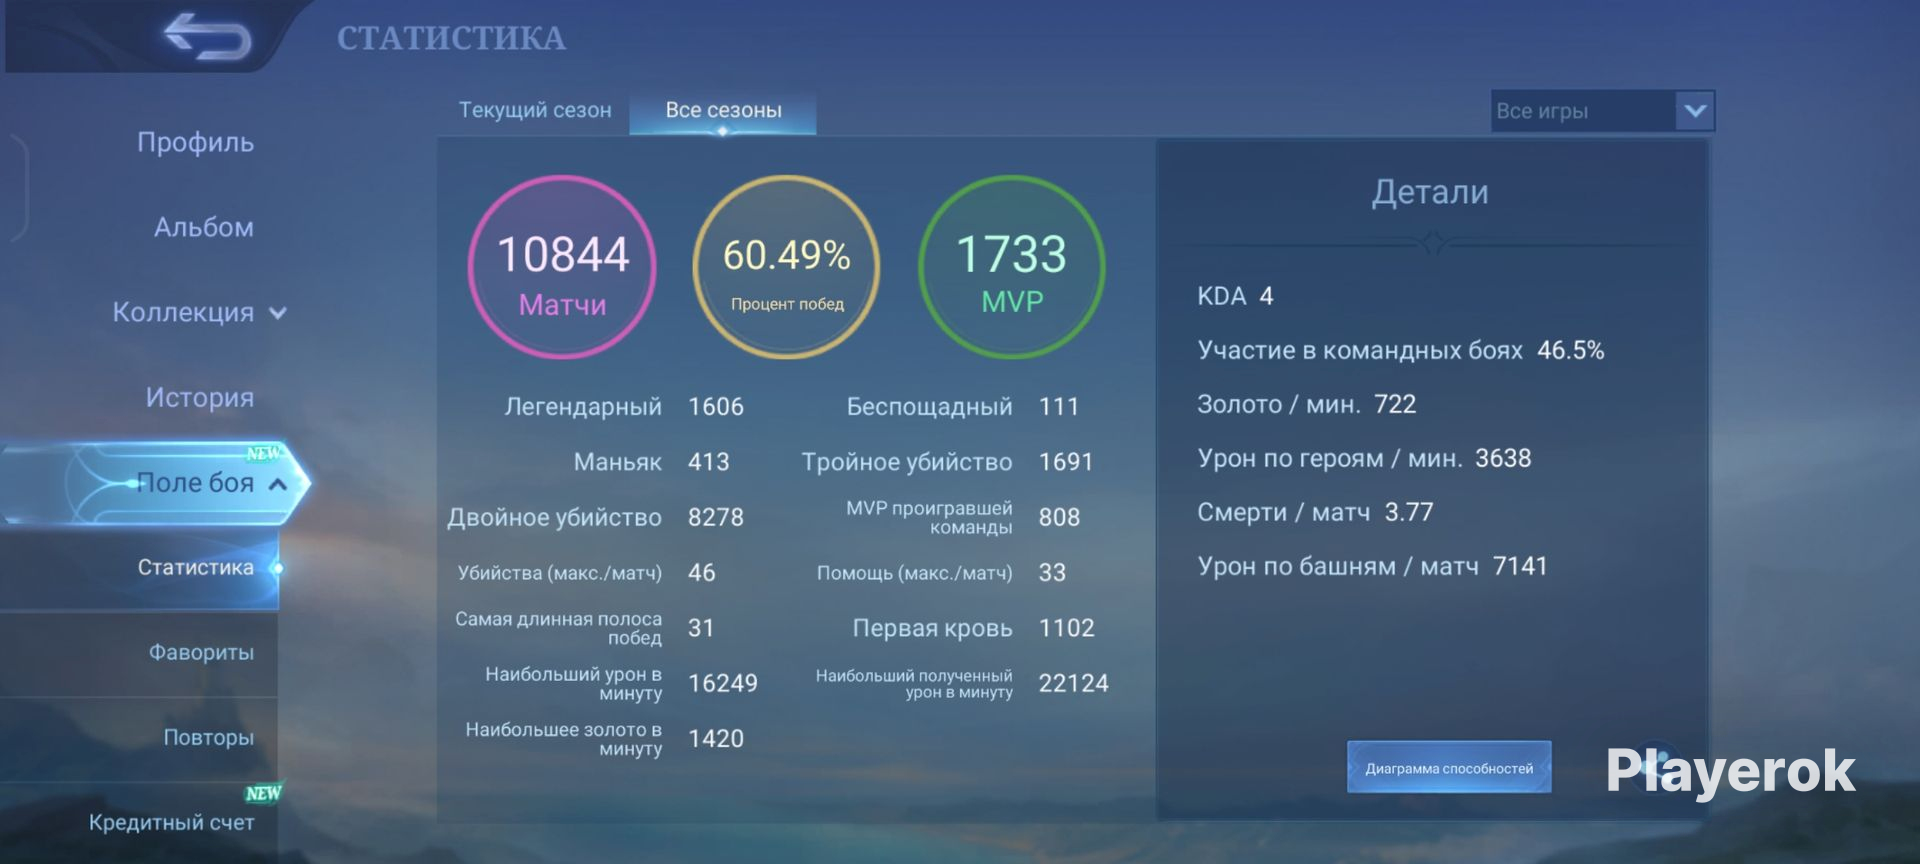Select MVP проигравшей команды 808

[1059, 517]
